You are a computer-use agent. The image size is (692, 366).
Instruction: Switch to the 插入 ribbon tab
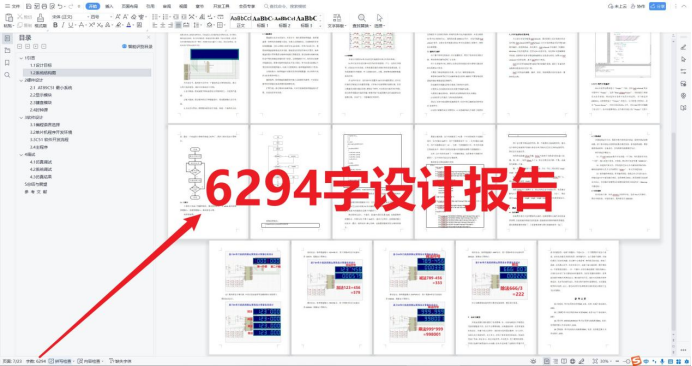click(109, 6)
